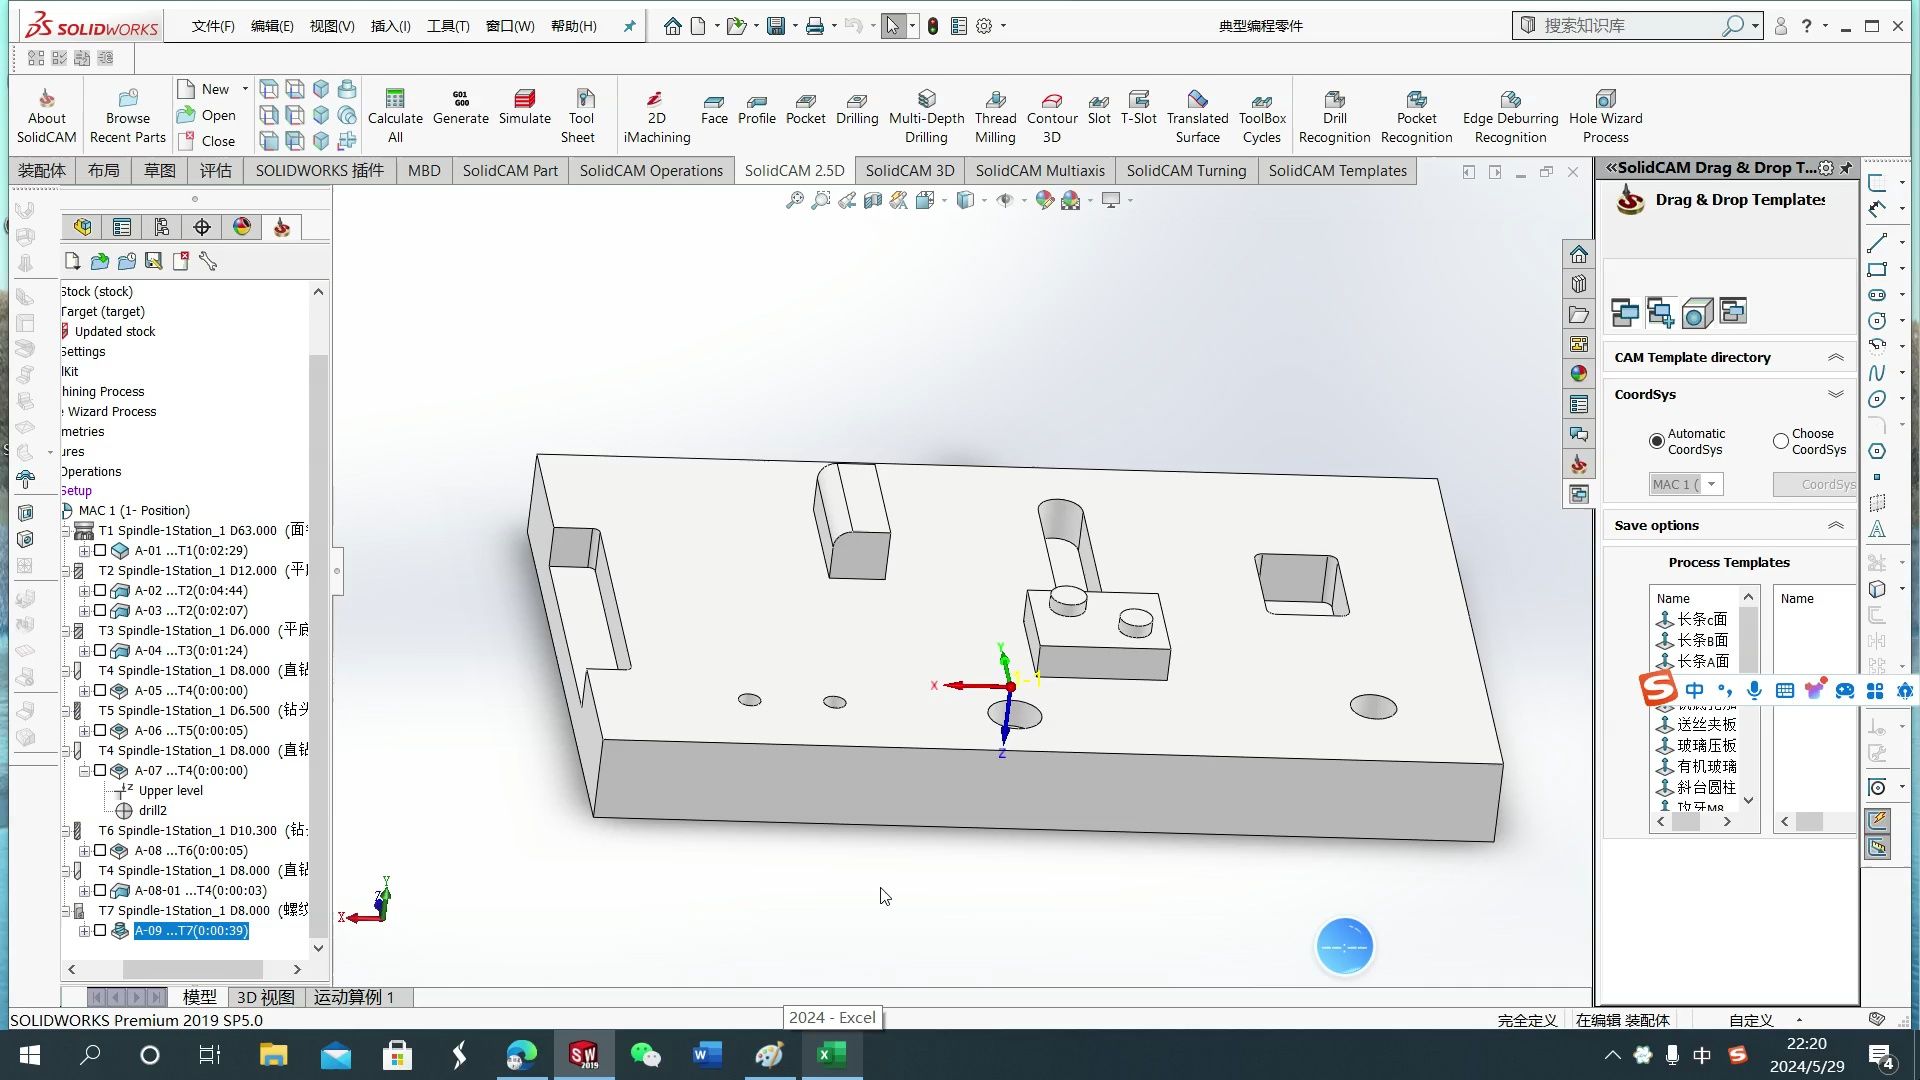Image resolution: width=1920 pixels, height=1080 pixels.
Task: Click the Generate button
Action: coord(460,108)
